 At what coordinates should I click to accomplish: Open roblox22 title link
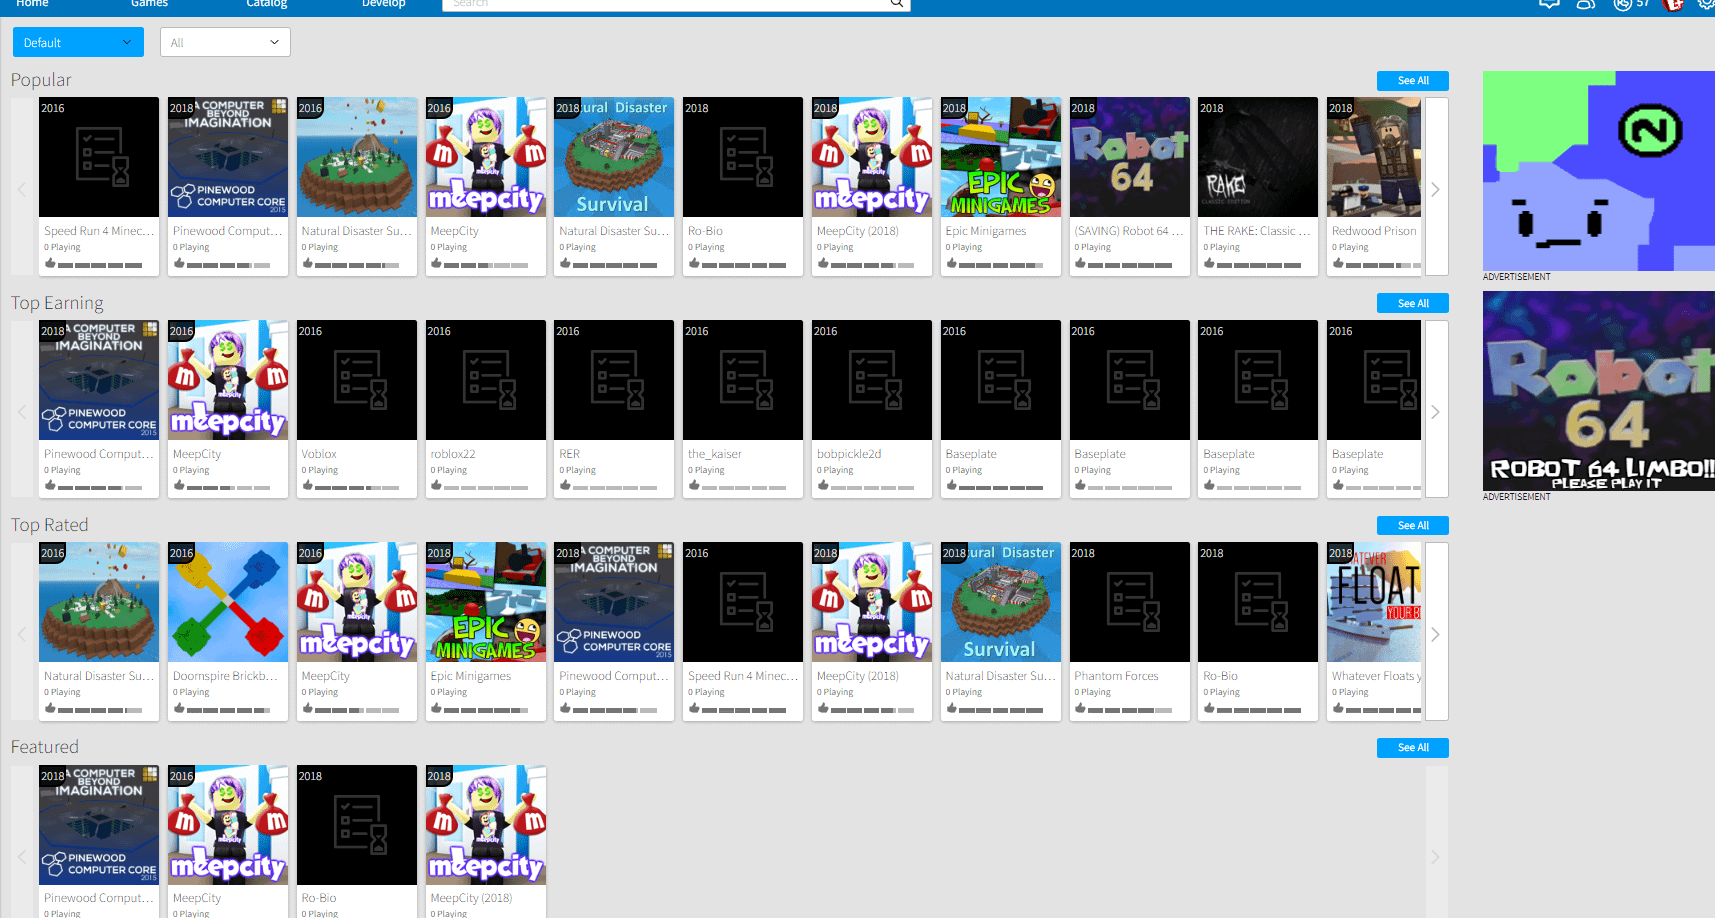pyautogui.click(x=453, y=454)
